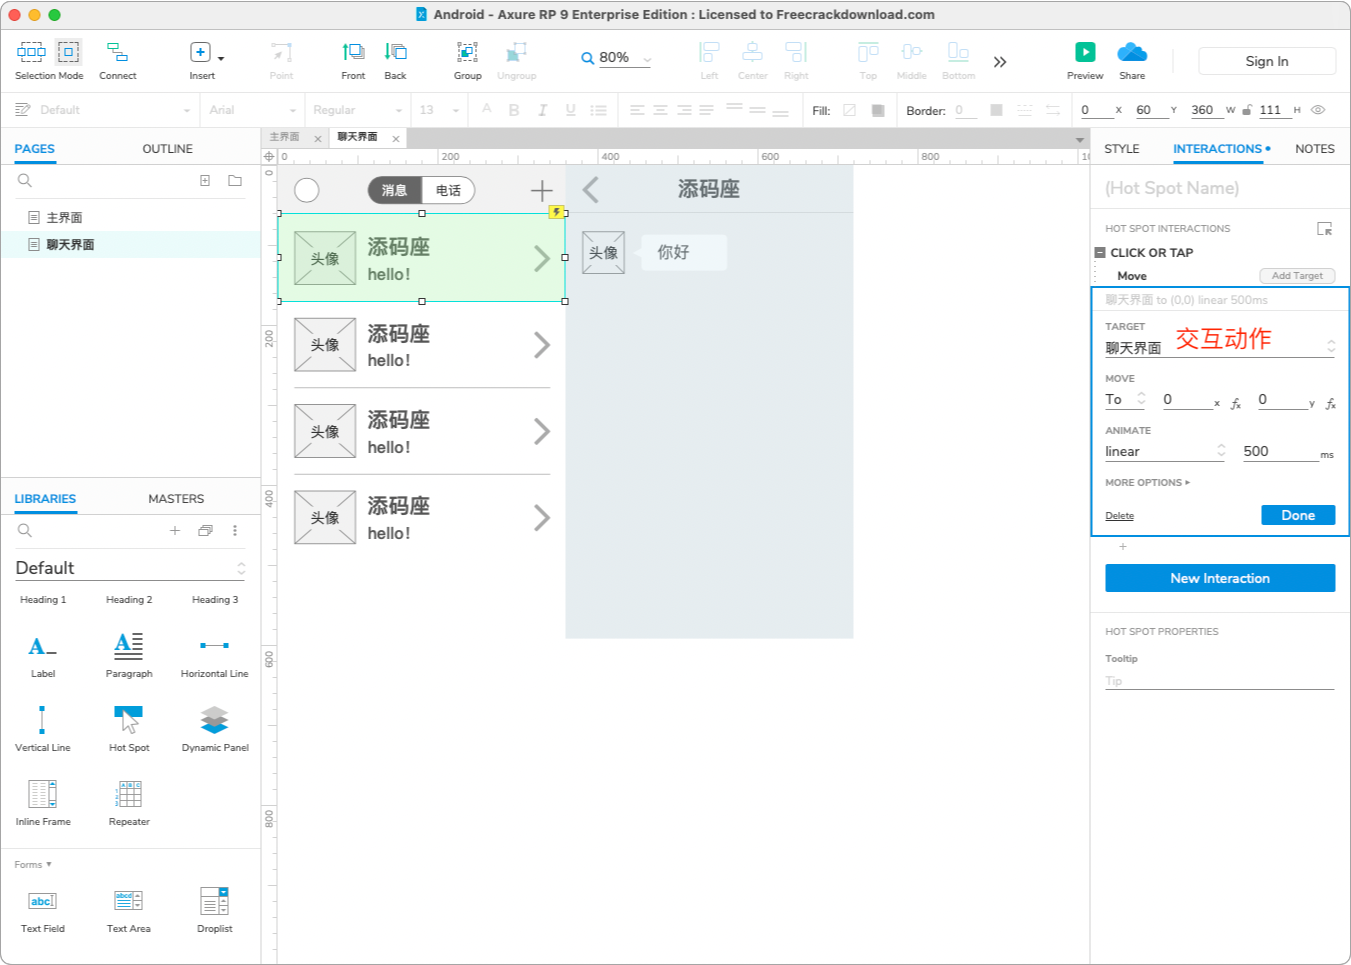
Task: Click the New Interaction button
Action: coord(1220,578)
